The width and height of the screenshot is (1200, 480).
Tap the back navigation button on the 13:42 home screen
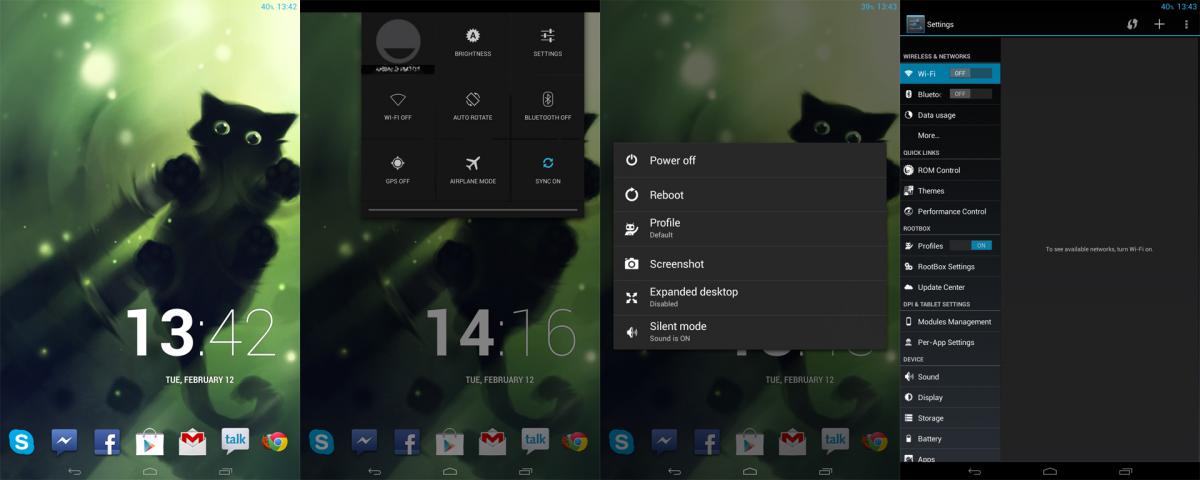coord(73,470)
